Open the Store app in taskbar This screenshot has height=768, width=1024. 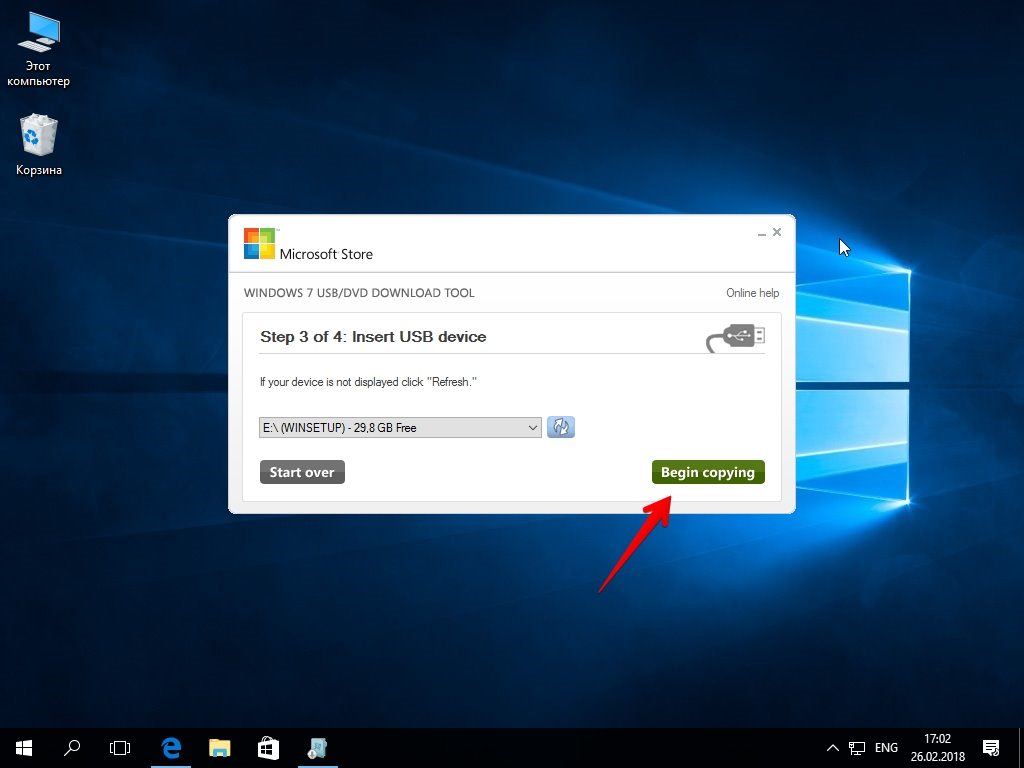(268, 748)
